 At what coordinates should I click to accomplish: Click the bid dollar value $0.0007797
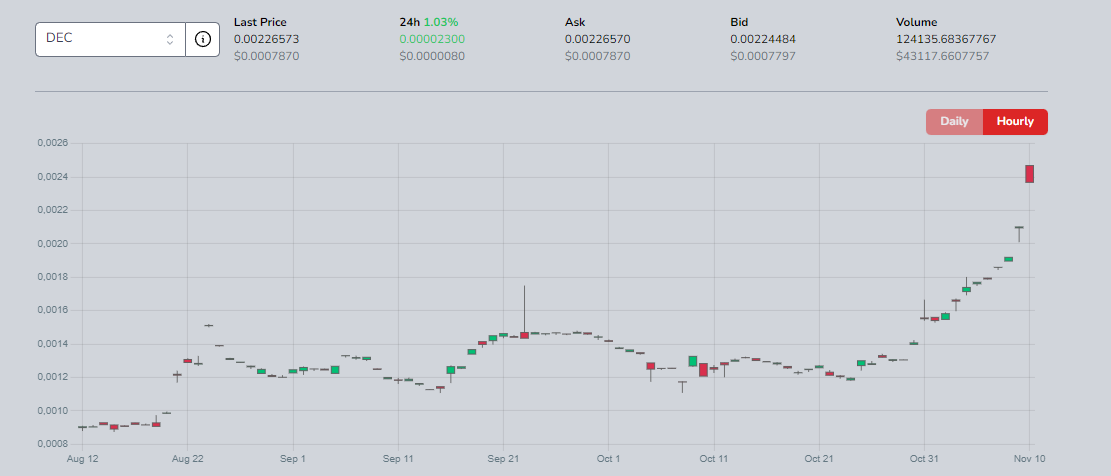pyautogui.click(x=763, y=56)
